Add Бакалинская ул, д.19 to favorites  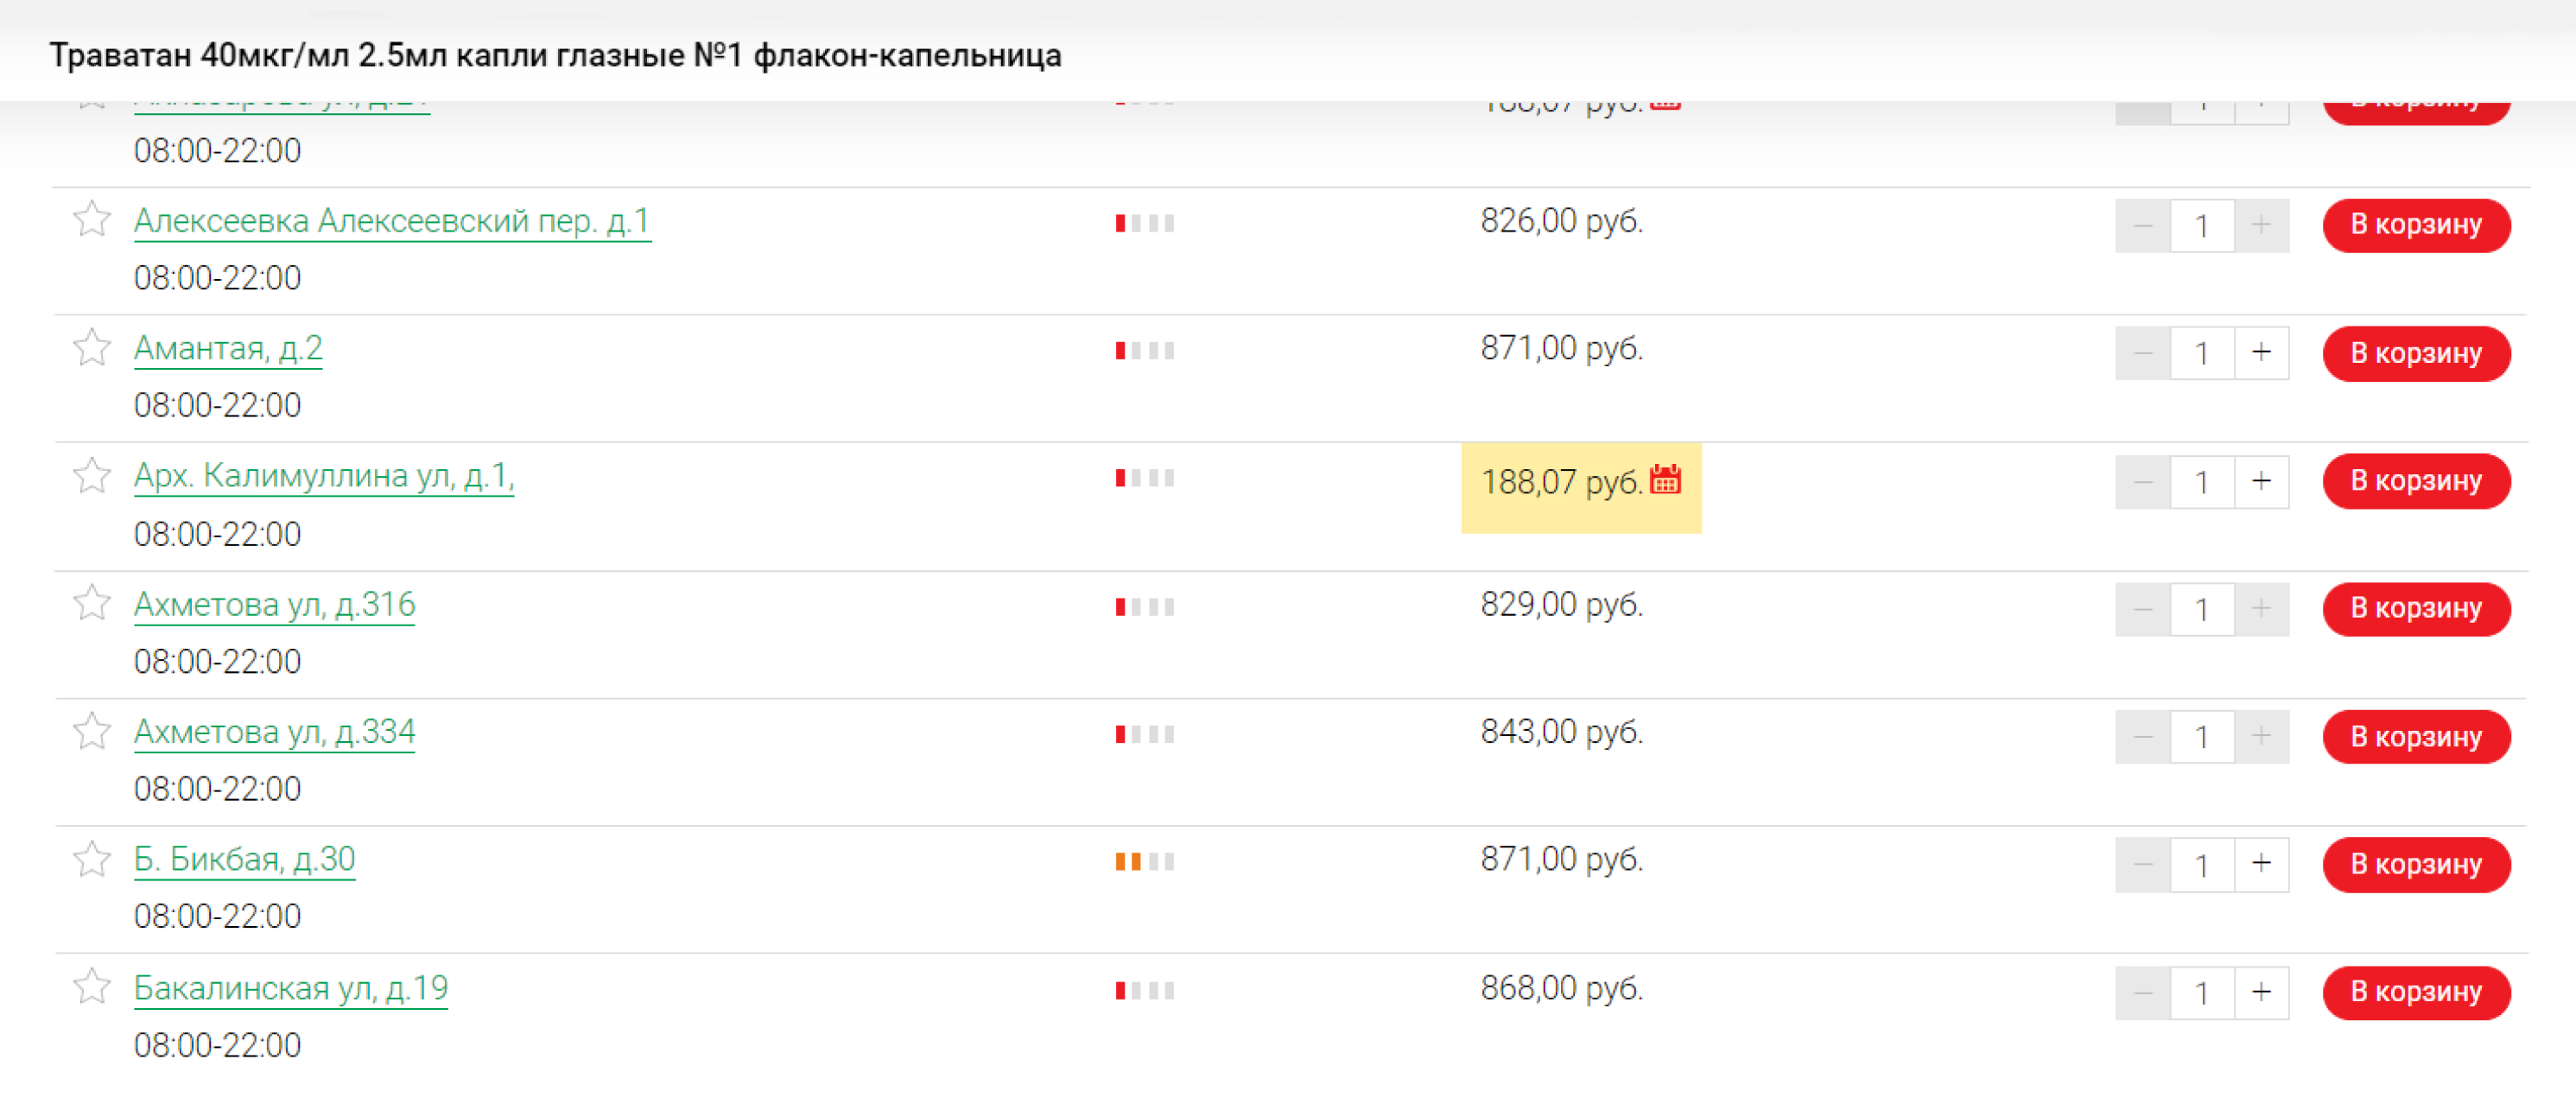pos(92,987)
